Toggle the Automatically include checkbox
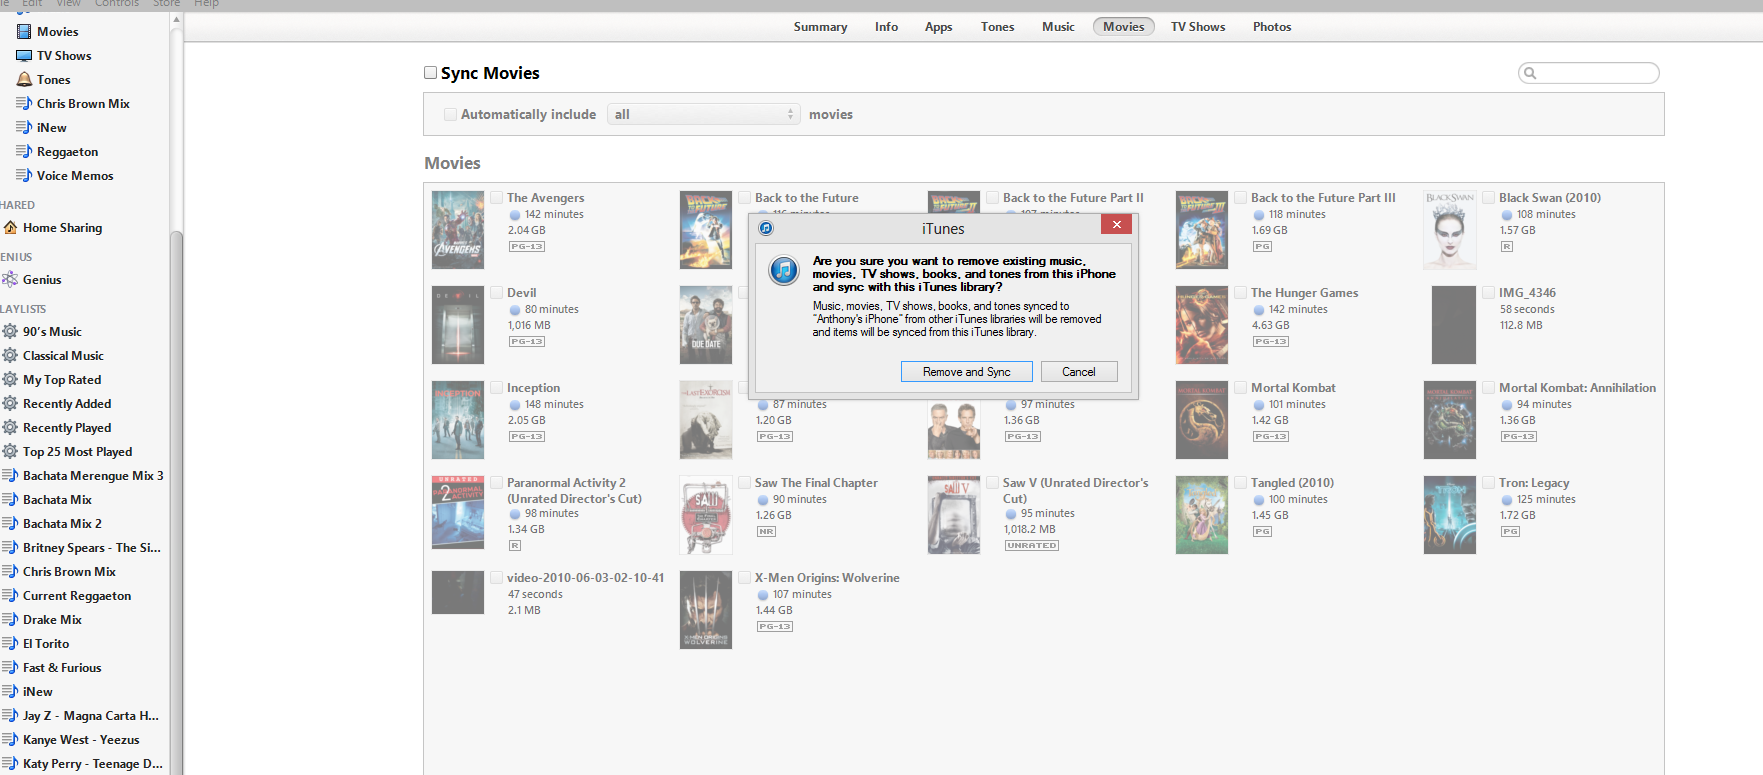The width and height of the screenshot is (1763, 775). [x=450, y=115]
